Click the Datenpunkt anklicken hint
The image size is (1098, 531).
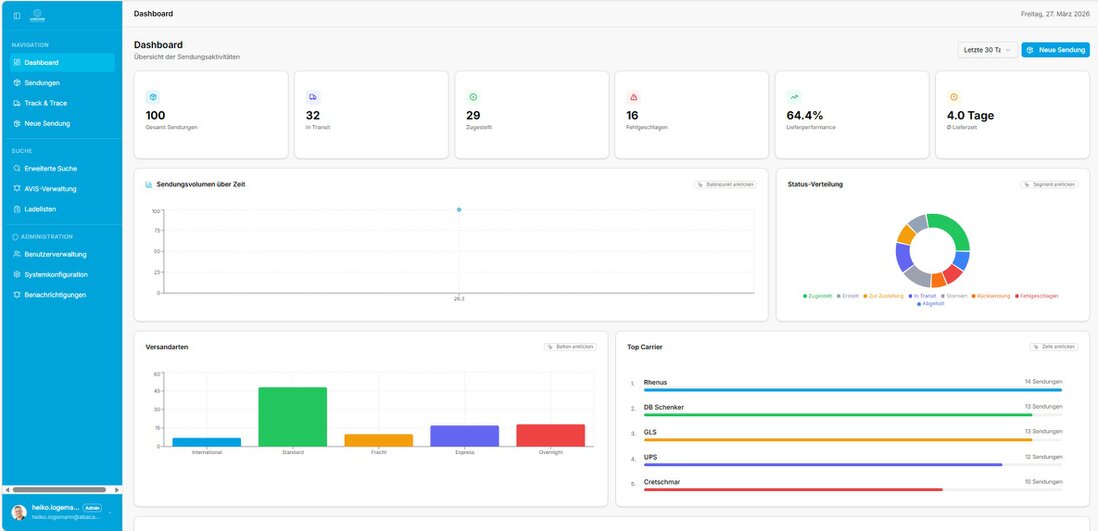coord(725,185)
